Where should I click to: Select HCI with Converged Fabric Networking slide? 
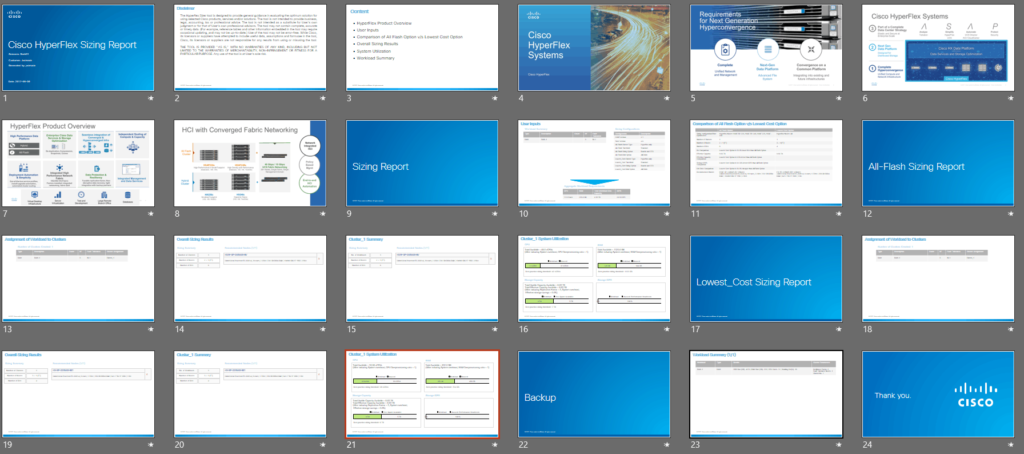(x=250, y=163)
